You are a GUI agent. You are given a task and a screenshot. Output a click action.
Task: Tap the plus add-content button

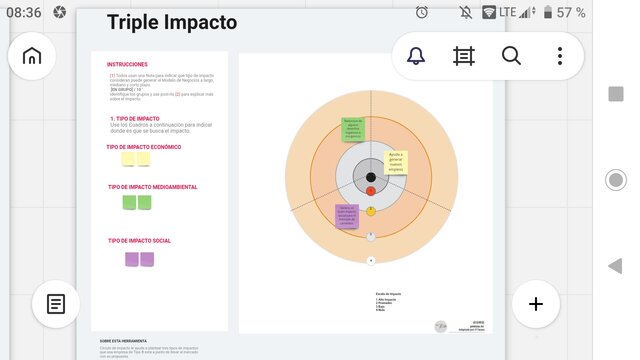536,304
